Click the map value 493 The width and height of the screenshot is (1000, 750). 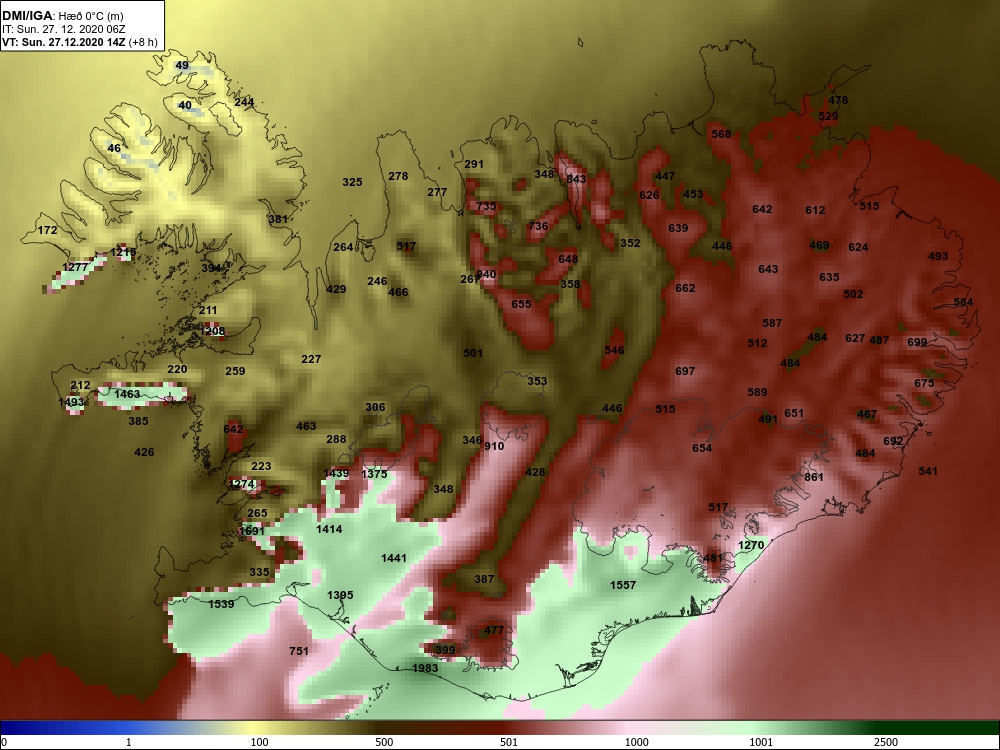tap(938, 256)
